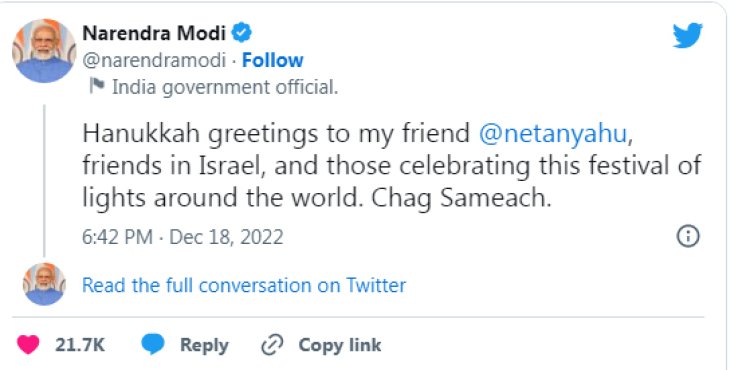The width and height of the screenshot is (750, 370).
Task: Open the @netanyahu mention link
Action: [x=553, y=134]
